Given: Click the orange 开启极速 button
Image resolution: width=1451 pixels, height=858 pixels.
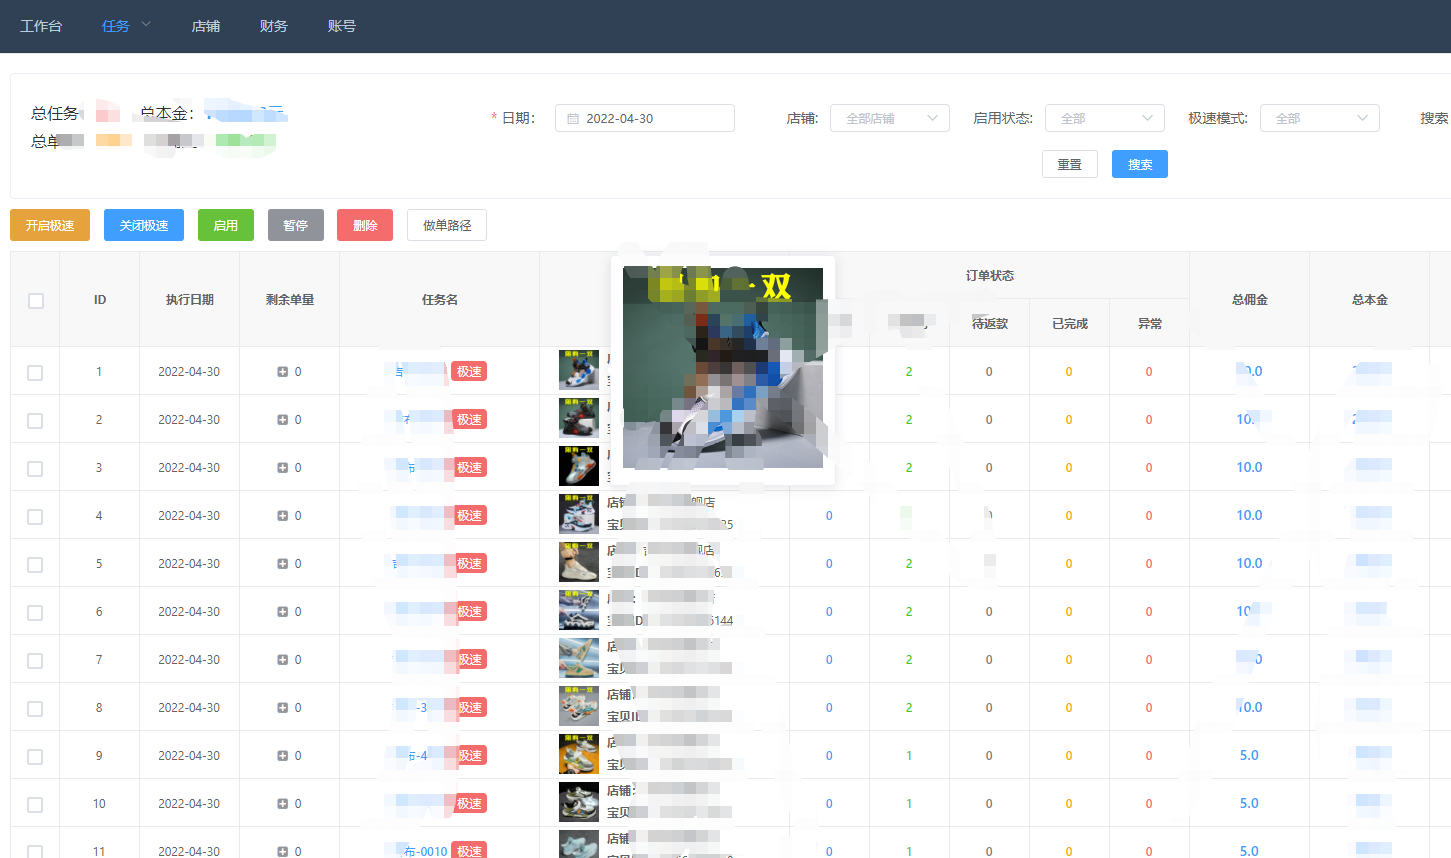Looking at the screenshot, I should pos(49,225).
